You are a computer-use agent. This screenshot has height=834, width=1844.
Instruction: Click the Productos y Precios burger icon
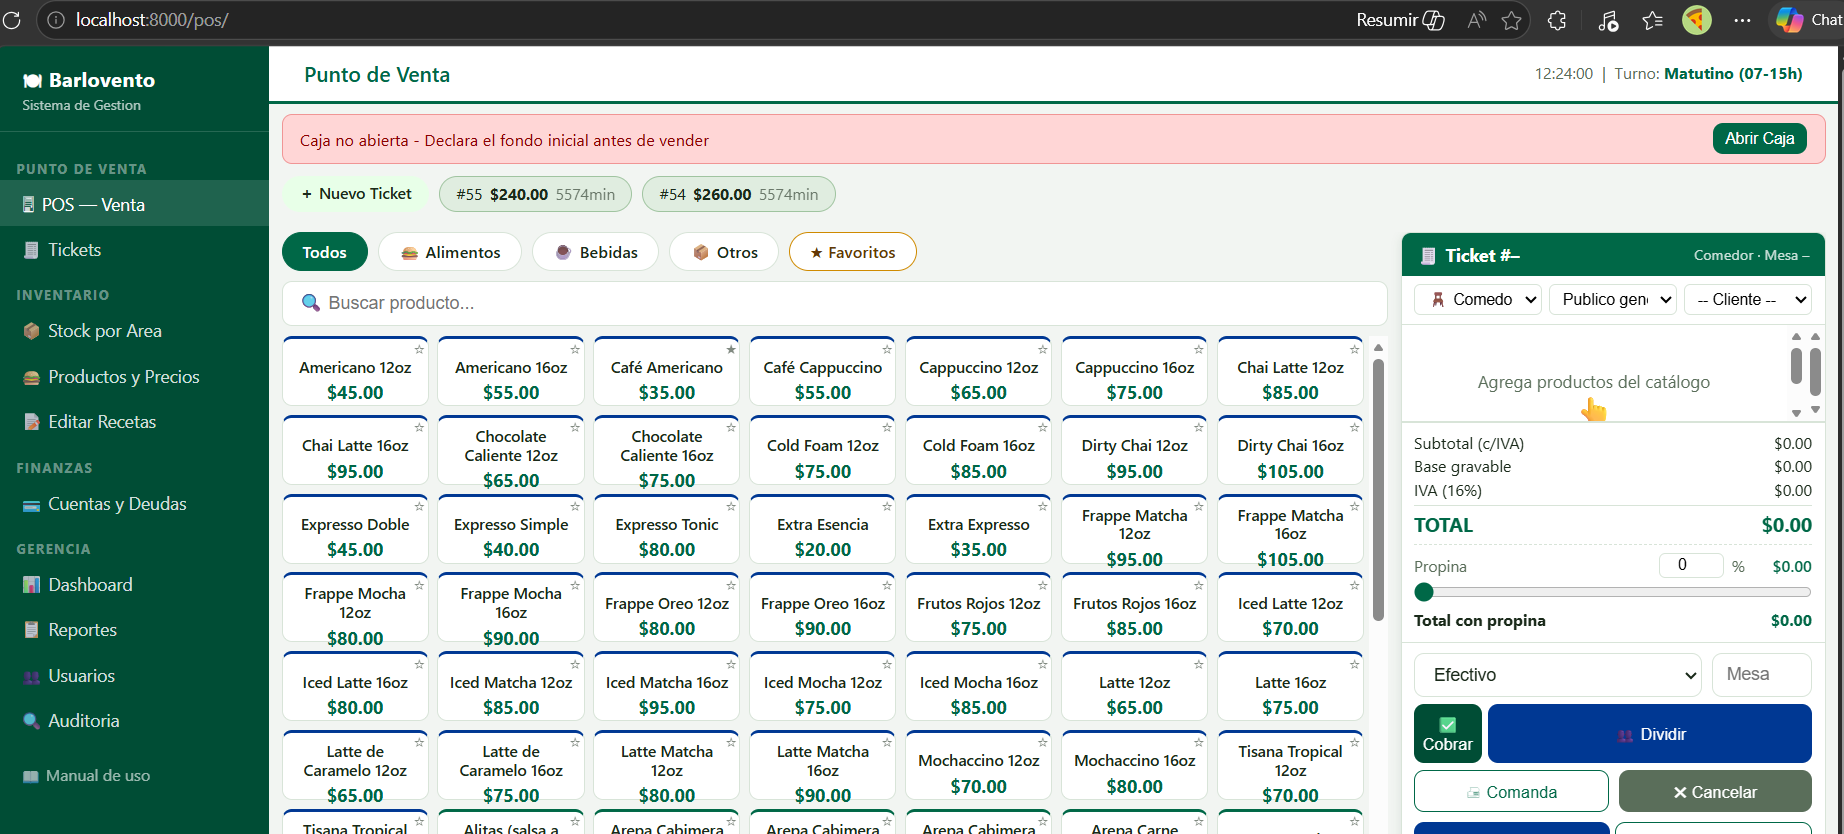[x=32, y=377]
